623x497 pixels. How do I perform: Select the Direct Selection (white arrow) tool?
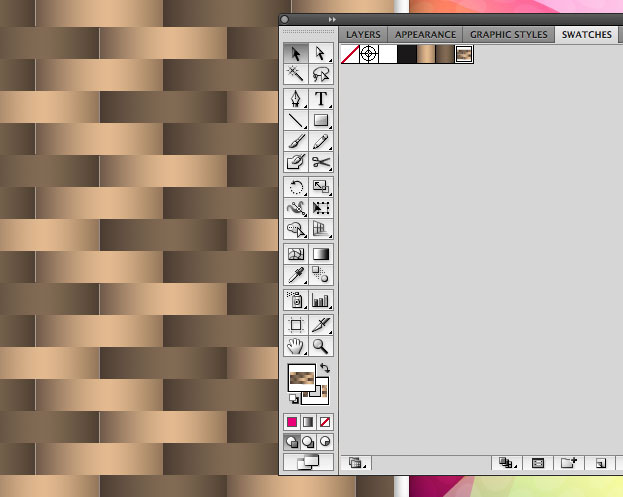321,53
